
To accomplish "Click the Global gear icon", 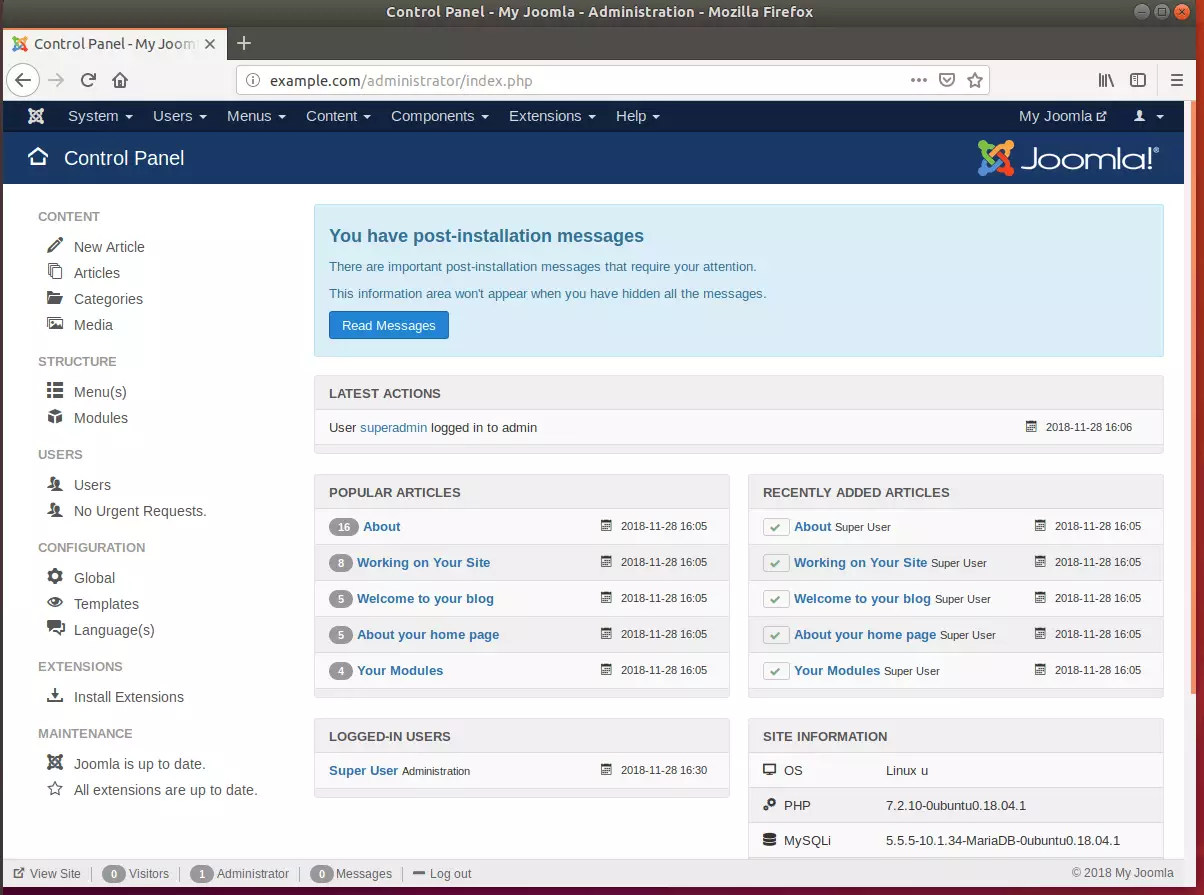I will pyautogui.click(x=55, y=577).
